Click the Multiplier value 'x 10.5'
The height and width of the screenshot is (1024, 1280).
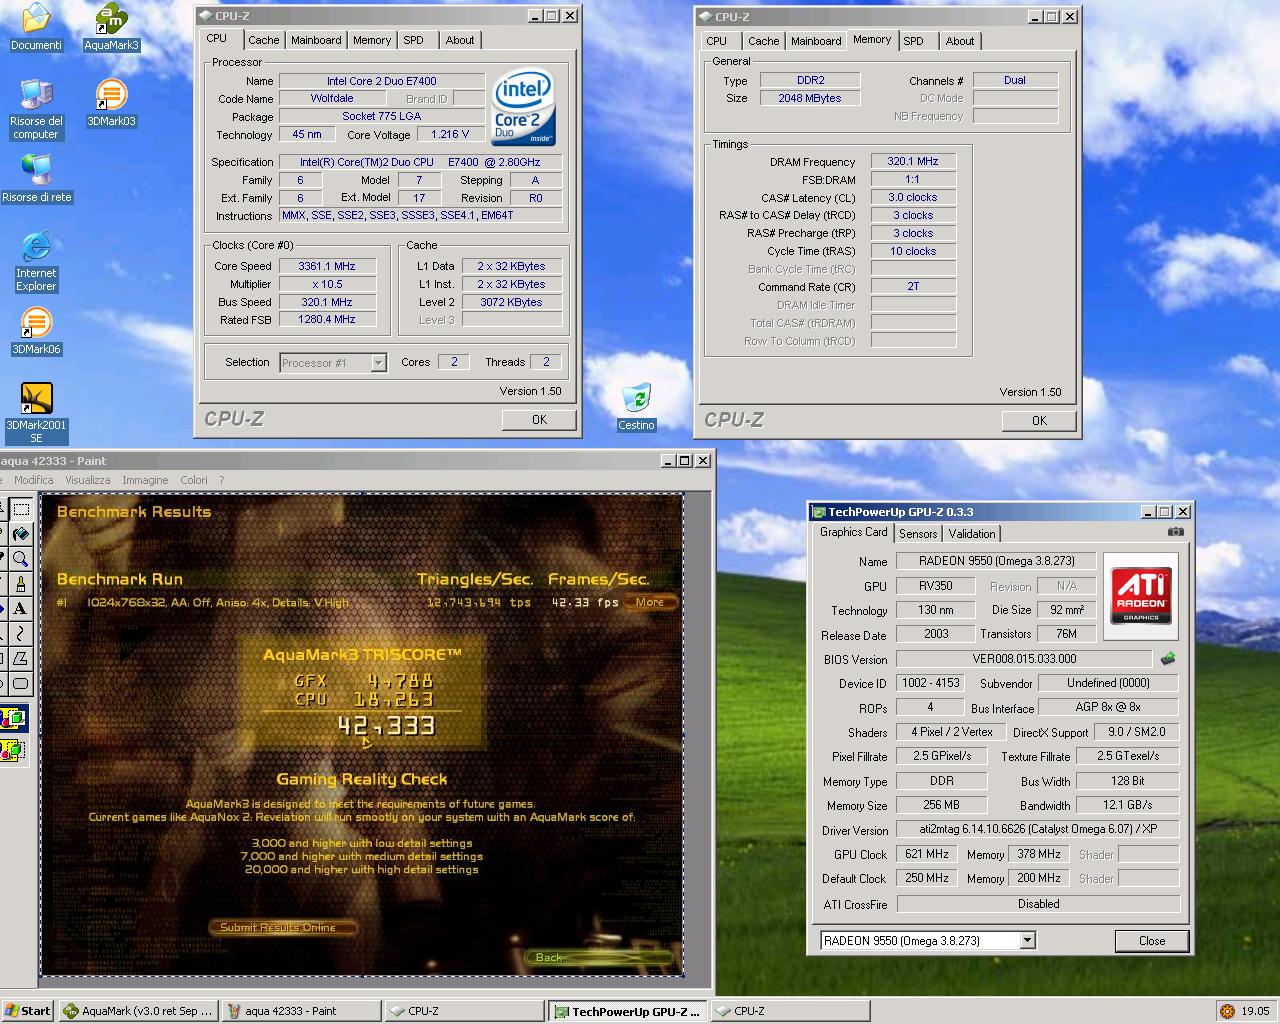click(x=327, y=284)
